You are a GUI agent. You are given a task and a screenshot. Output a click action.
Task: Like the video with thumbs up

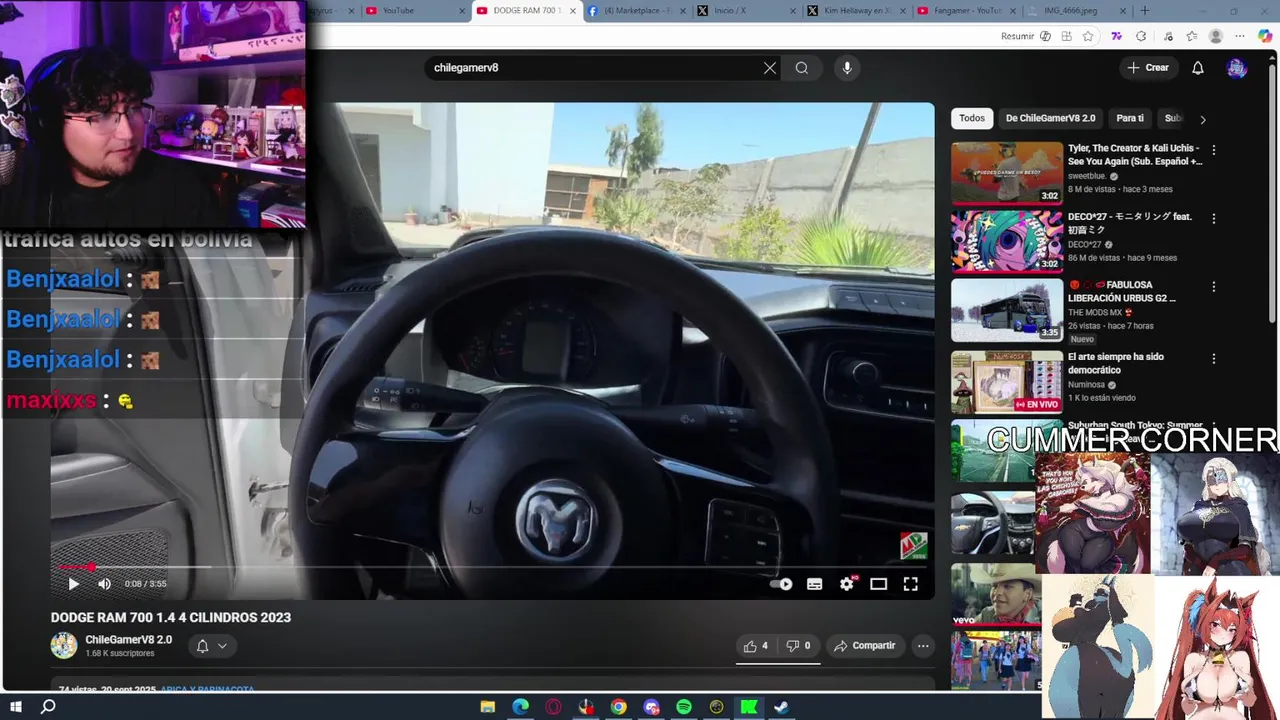pyautogui.click(x=756, y=646)
